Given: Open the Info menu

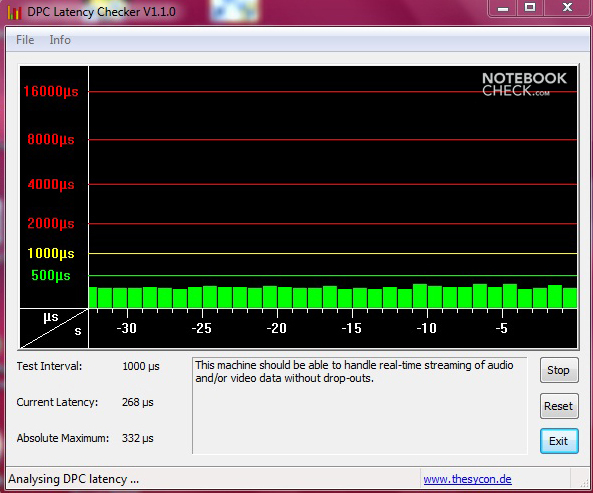Looking at the screenshot, I should click(60, 40).
